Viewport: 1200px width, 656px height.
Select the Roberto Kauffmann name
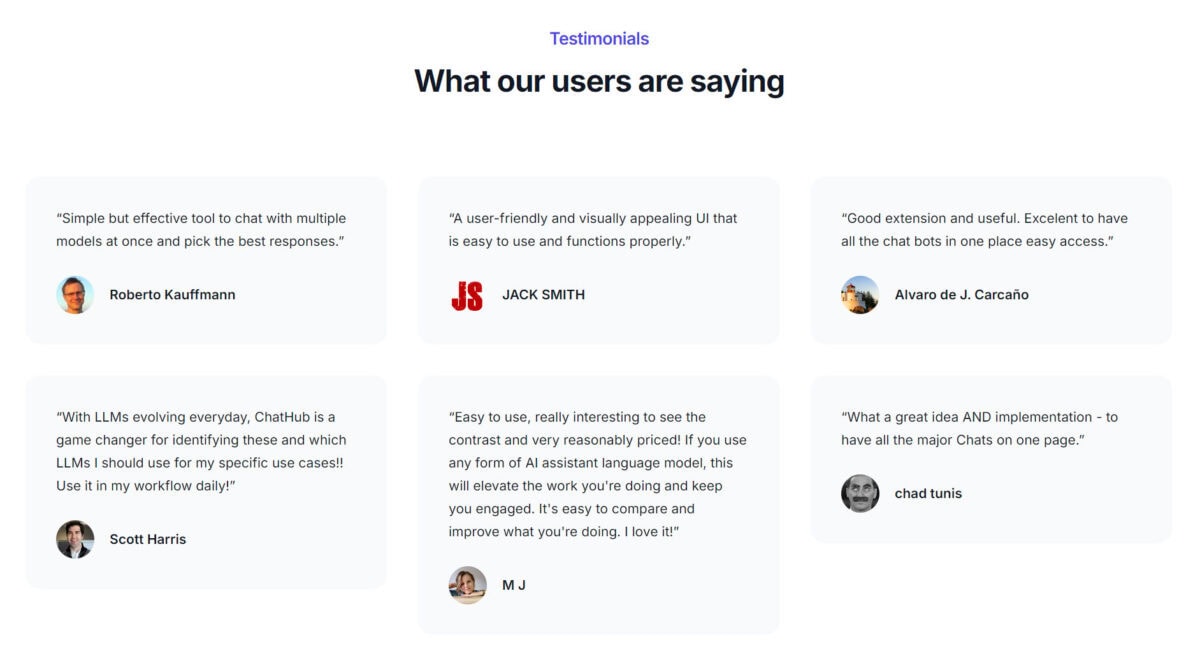pyautogui.click(x=172, y=295)
